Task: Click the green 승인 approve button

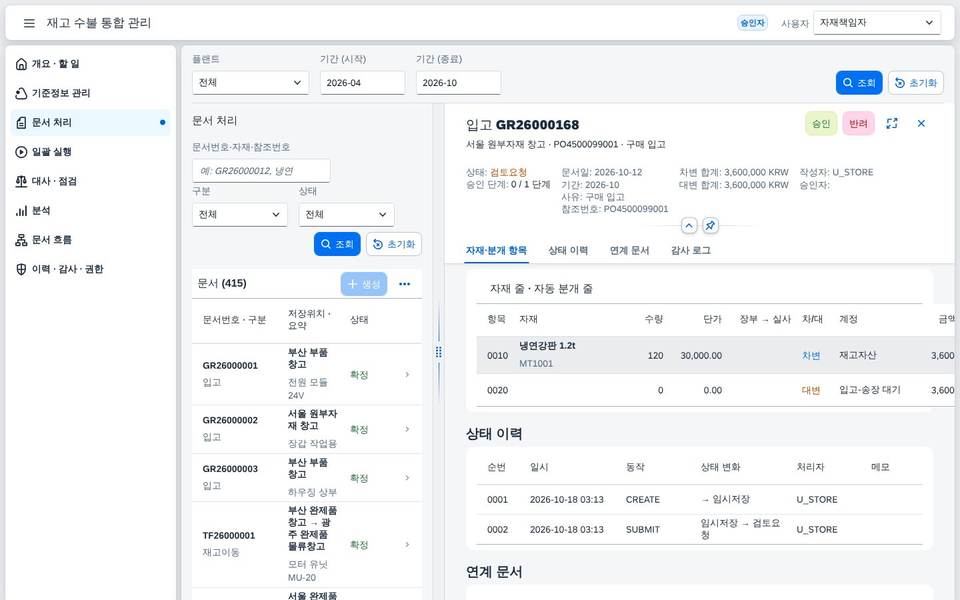Action: 821,124
